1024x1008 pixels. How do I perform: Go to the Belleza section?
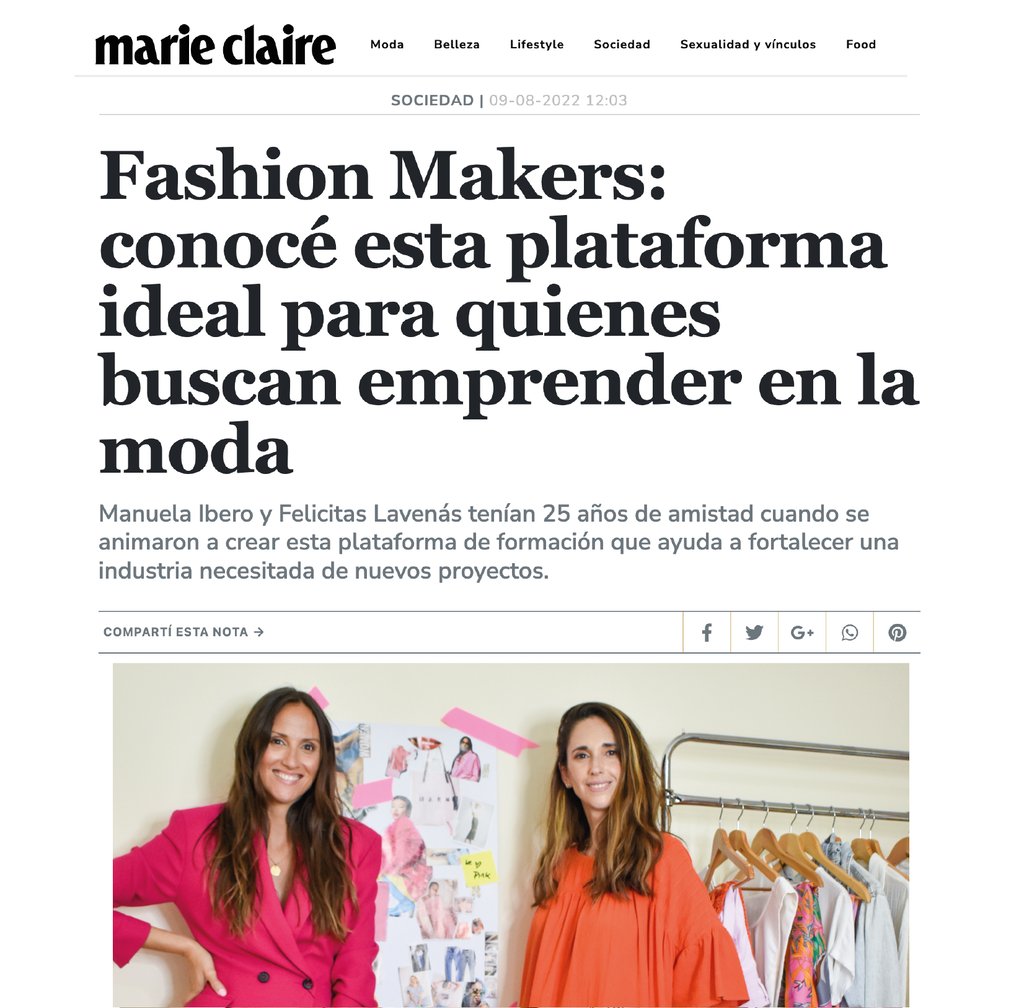point(456,44)
